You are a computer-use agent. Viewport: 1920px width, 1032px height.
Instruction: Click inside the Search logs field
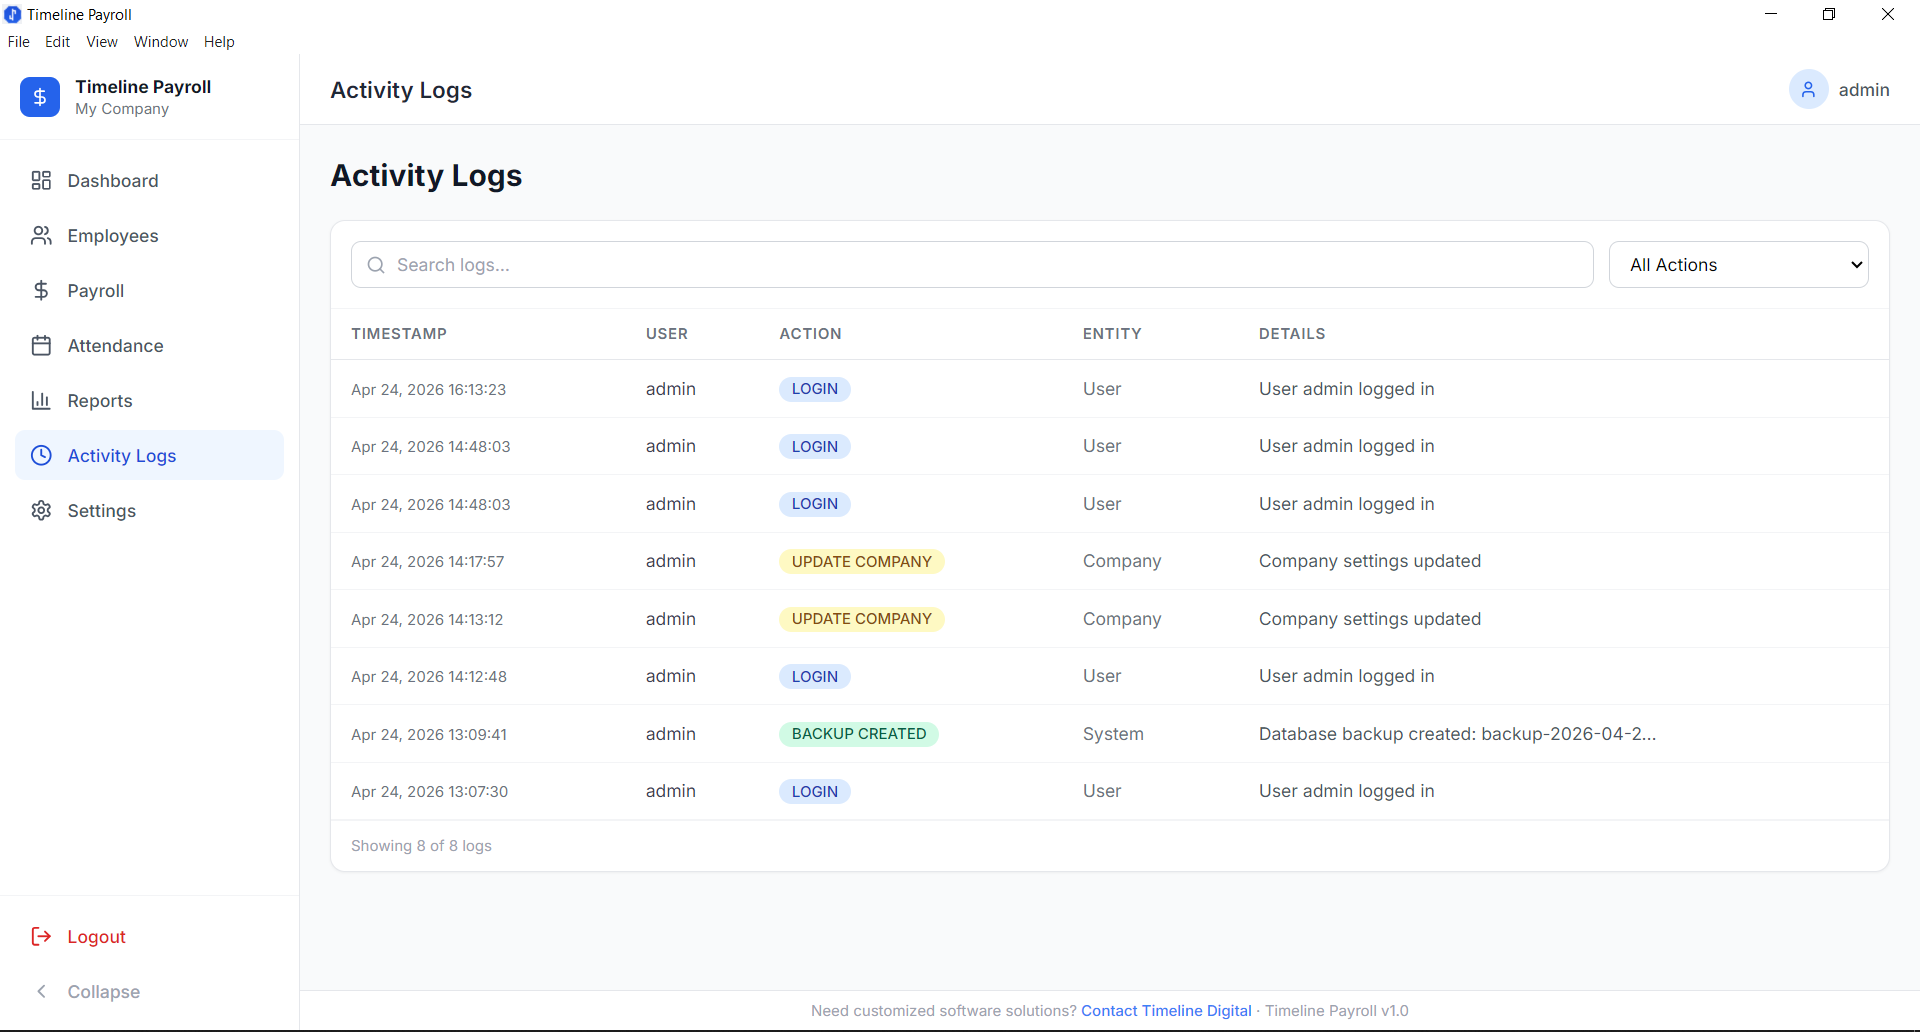tap(970, 264)
